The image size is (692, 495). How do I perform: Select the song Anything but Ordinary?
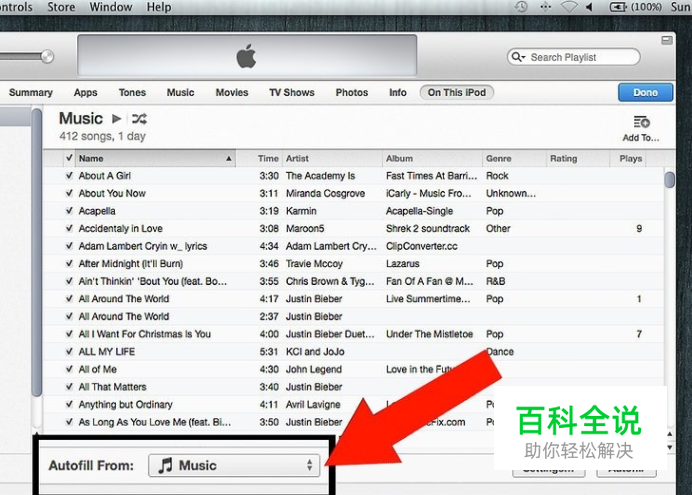coord(125,405)
